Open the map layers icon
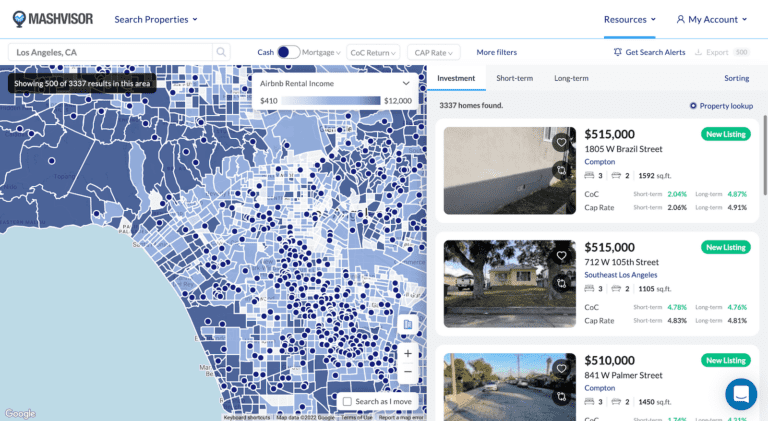This screenshot has width=768, height=421. 407,325
